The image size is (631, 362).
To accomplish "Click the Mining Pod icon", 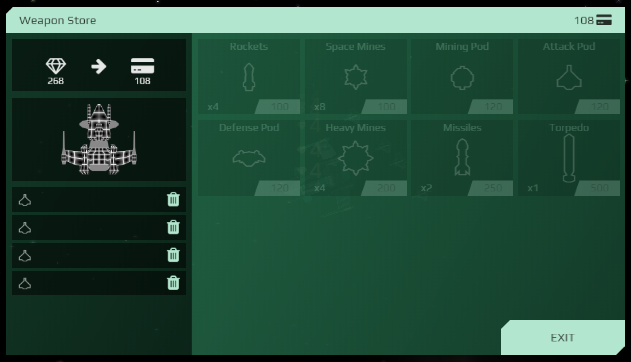I will (x=462, y=77).
